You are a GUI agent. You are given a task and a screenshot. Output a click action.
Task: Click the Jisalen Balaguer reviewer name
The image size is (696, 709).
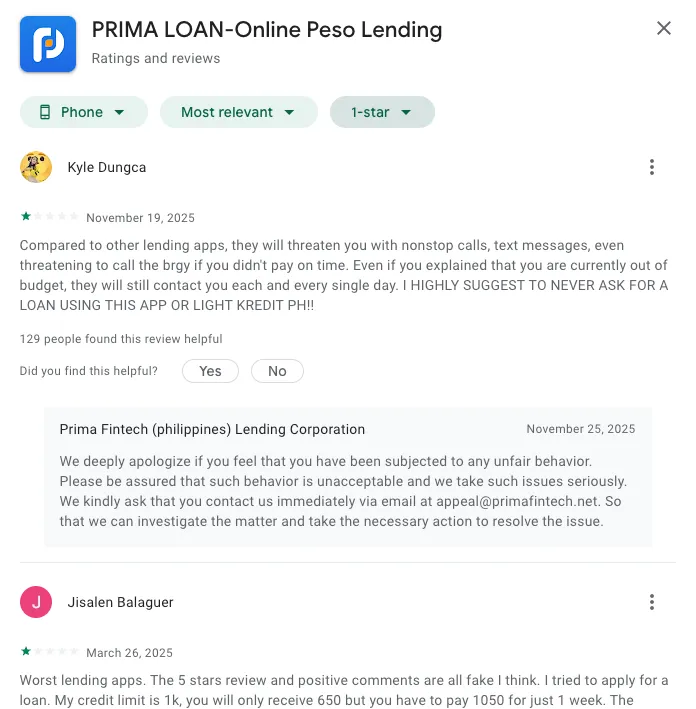[120, 602]
